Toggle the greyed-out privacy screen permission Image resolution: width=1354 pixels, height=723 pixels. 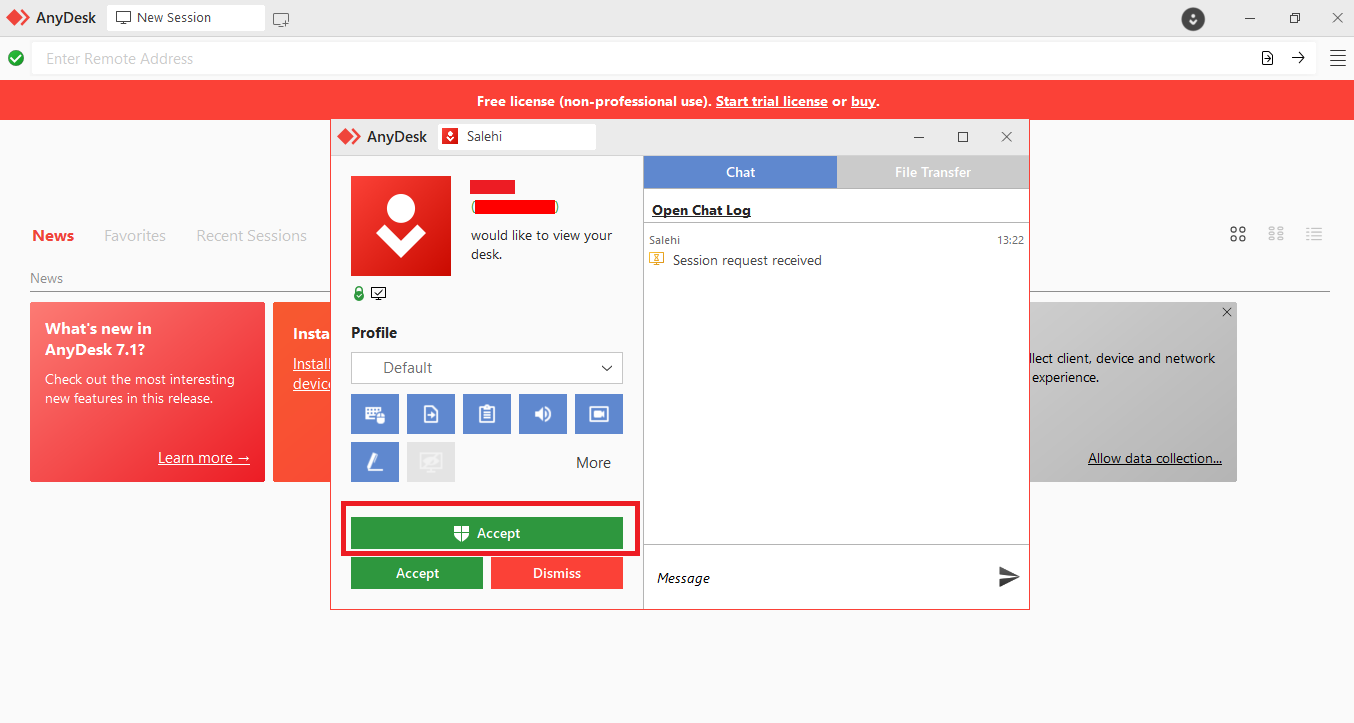[431, 462]
